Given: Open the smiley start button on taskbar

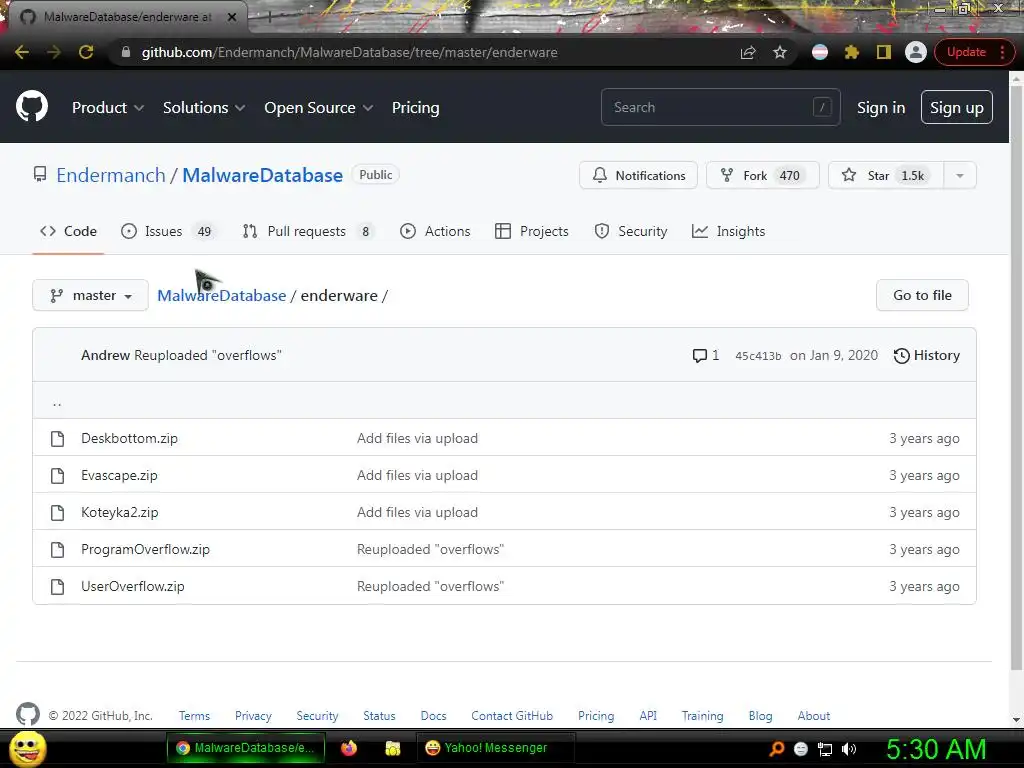Looking at the screenshot, I should pos(27,748).
